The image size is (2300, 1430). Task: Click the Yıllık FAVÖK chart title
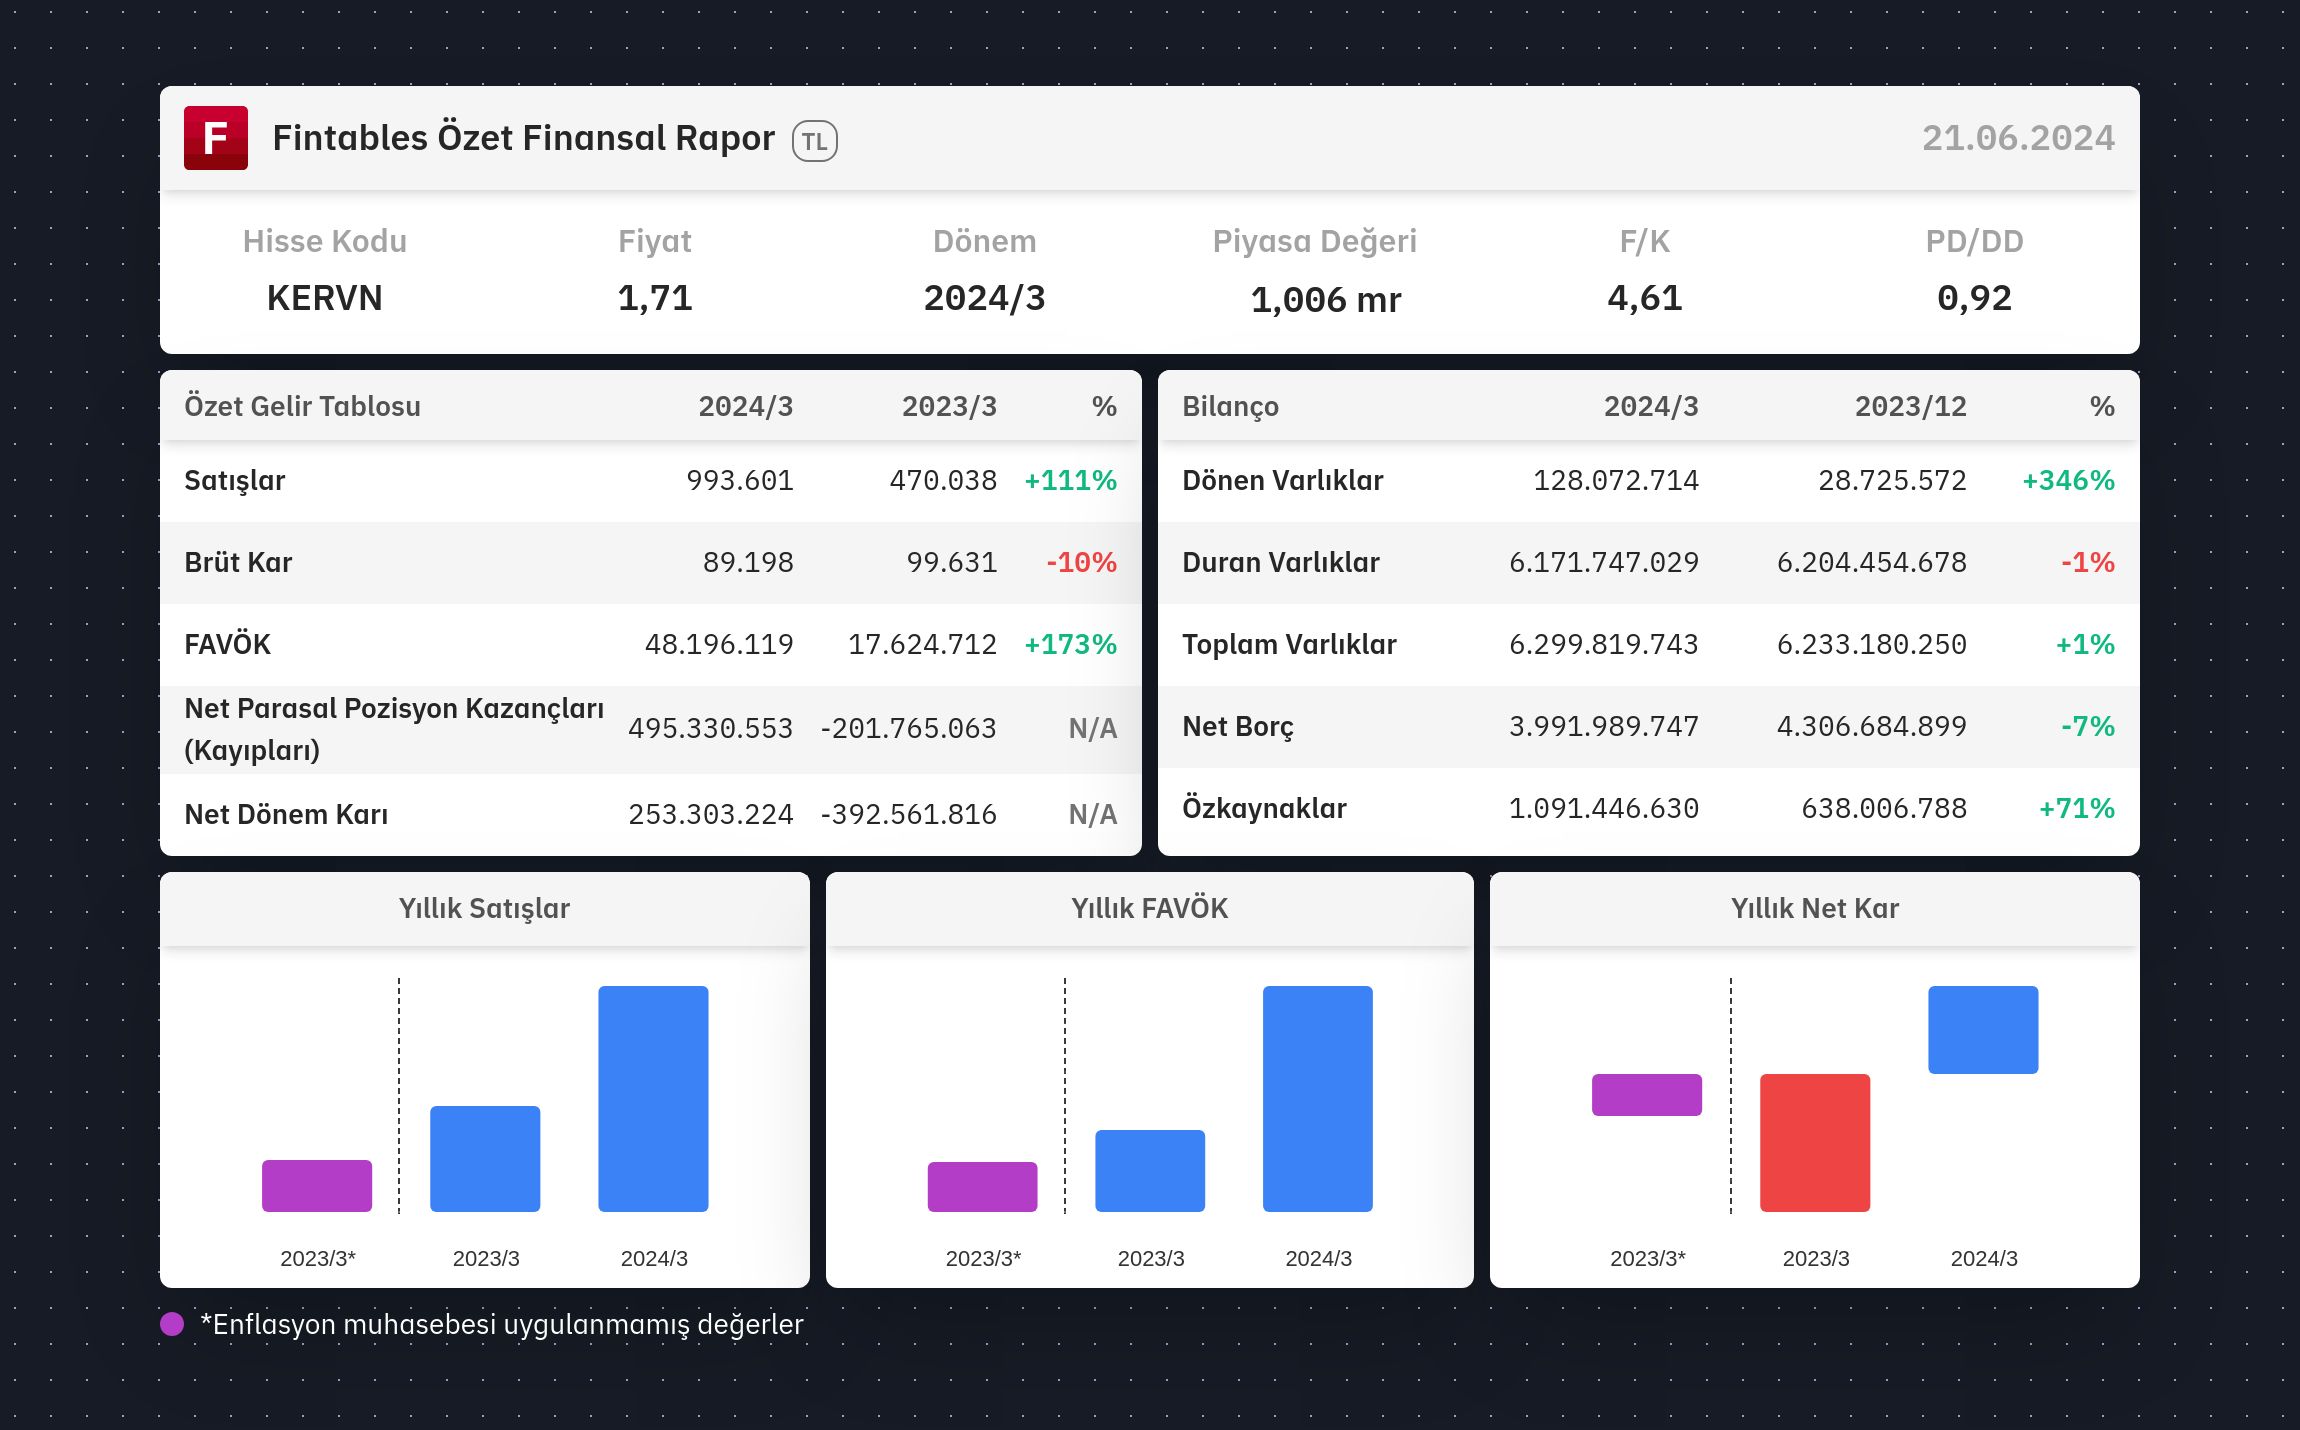tap(1149, 908)
